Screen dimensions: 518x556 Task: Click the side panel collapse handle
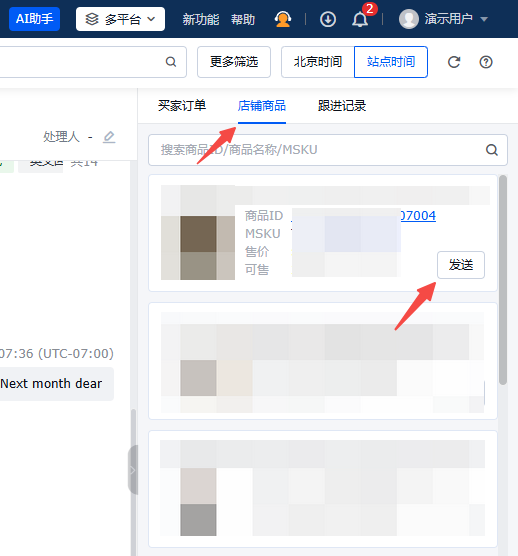point(133,470)
